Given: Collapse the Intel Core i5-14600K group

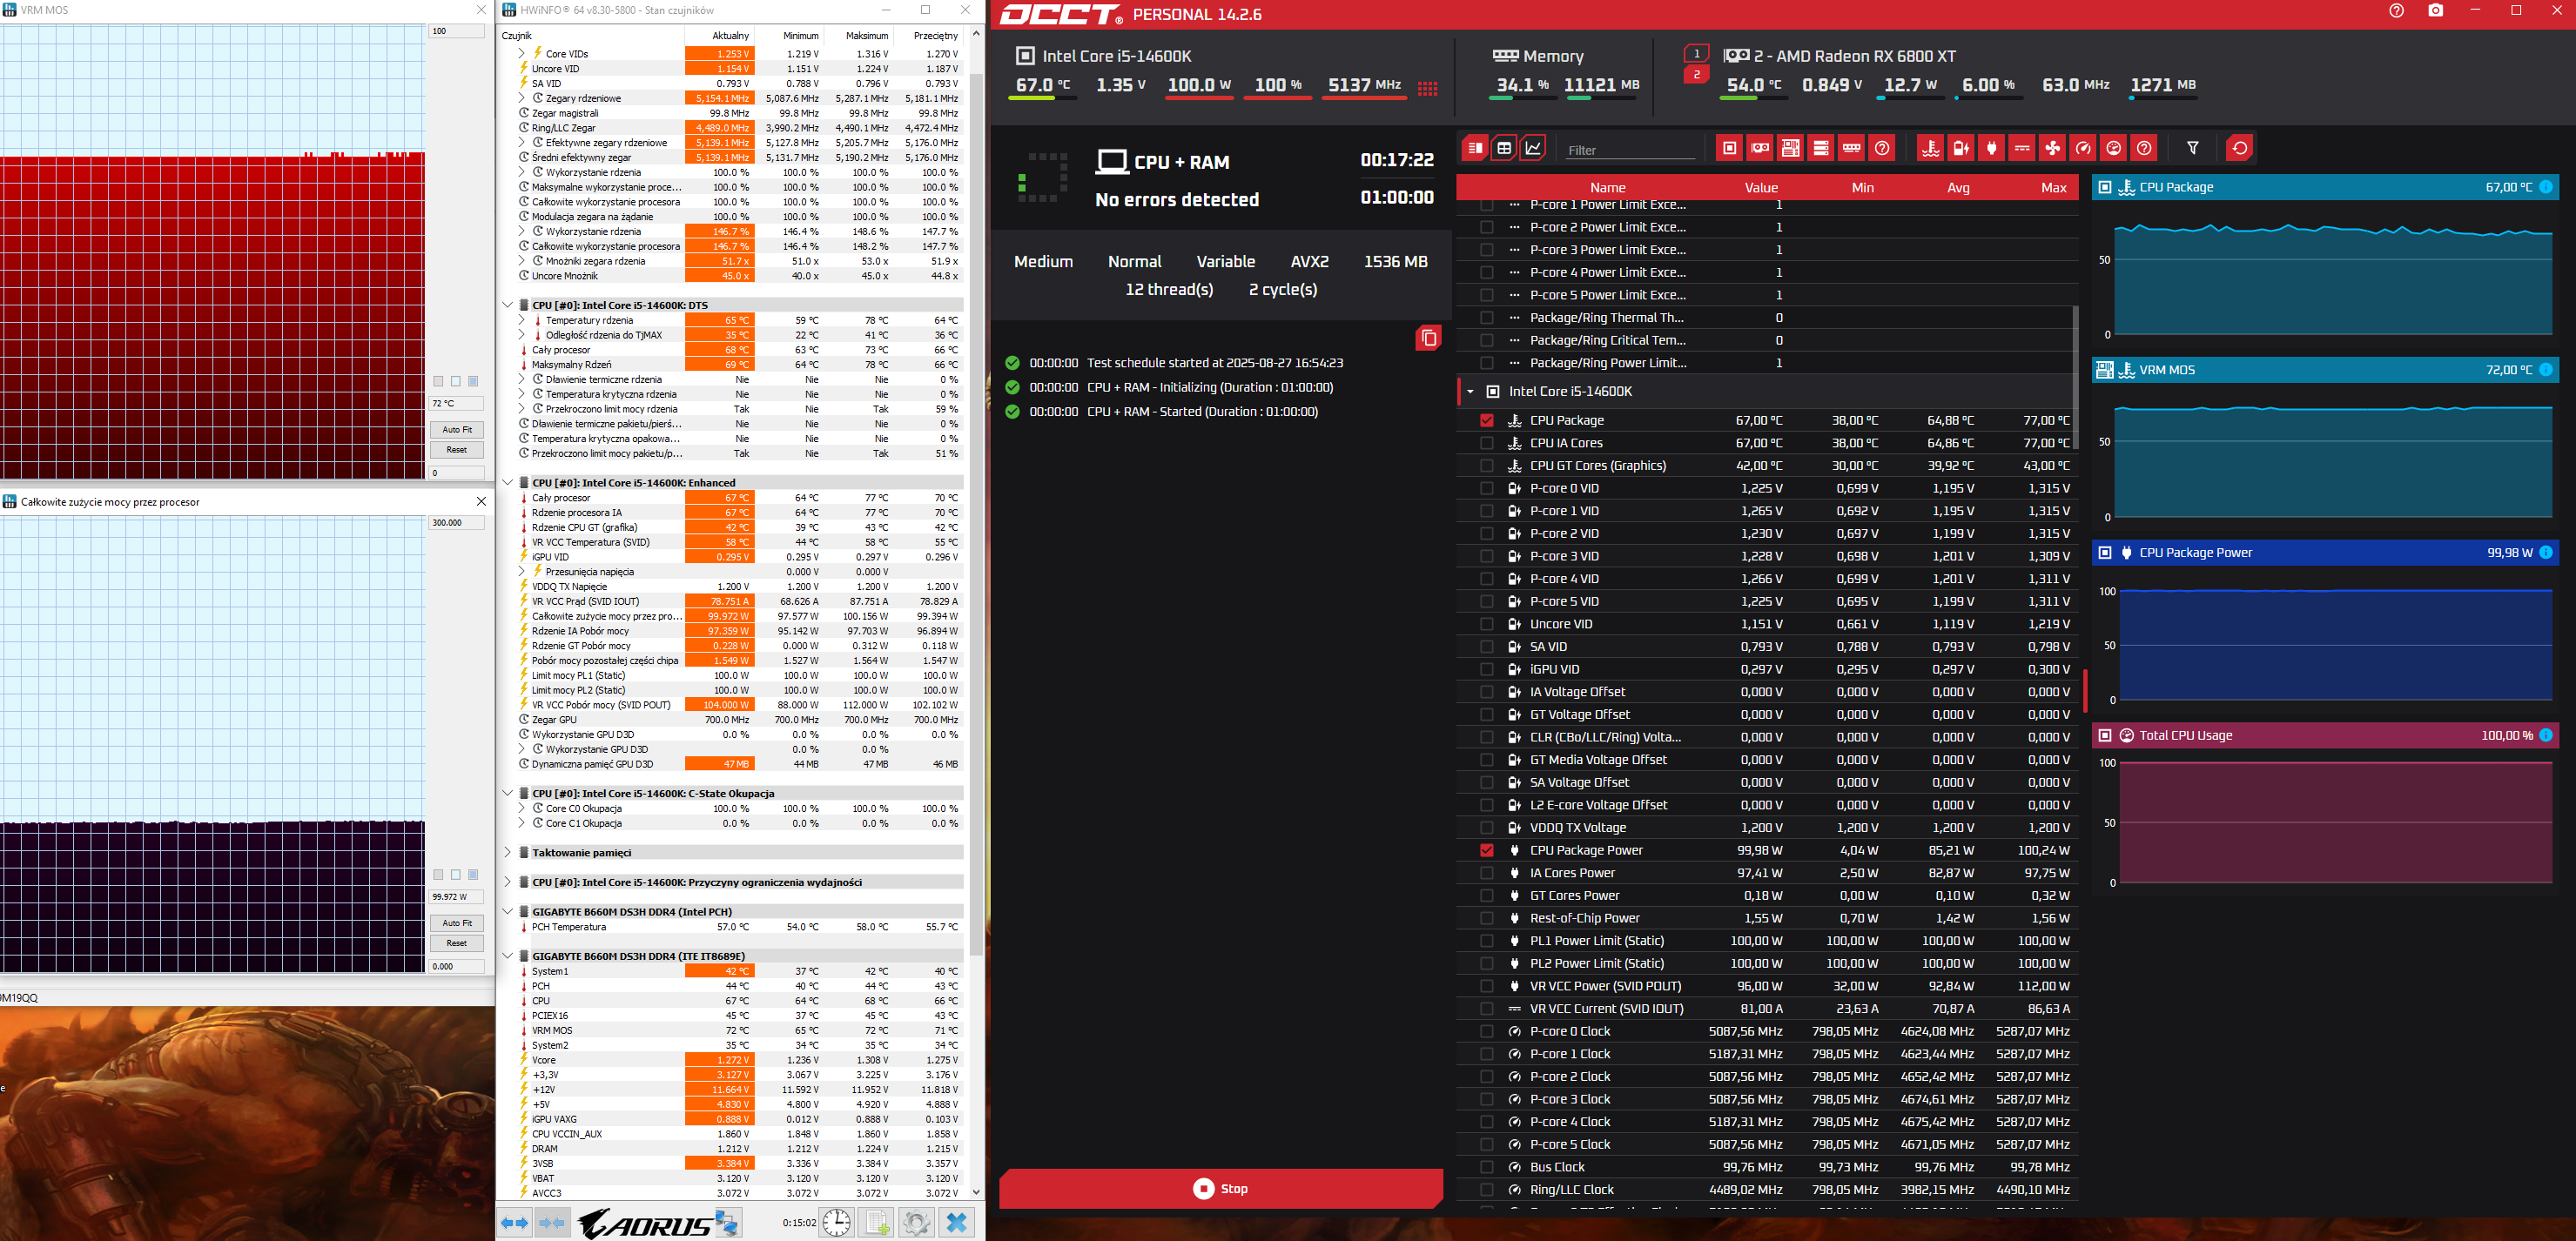Looking at the screenshot, I should 1470,392.
